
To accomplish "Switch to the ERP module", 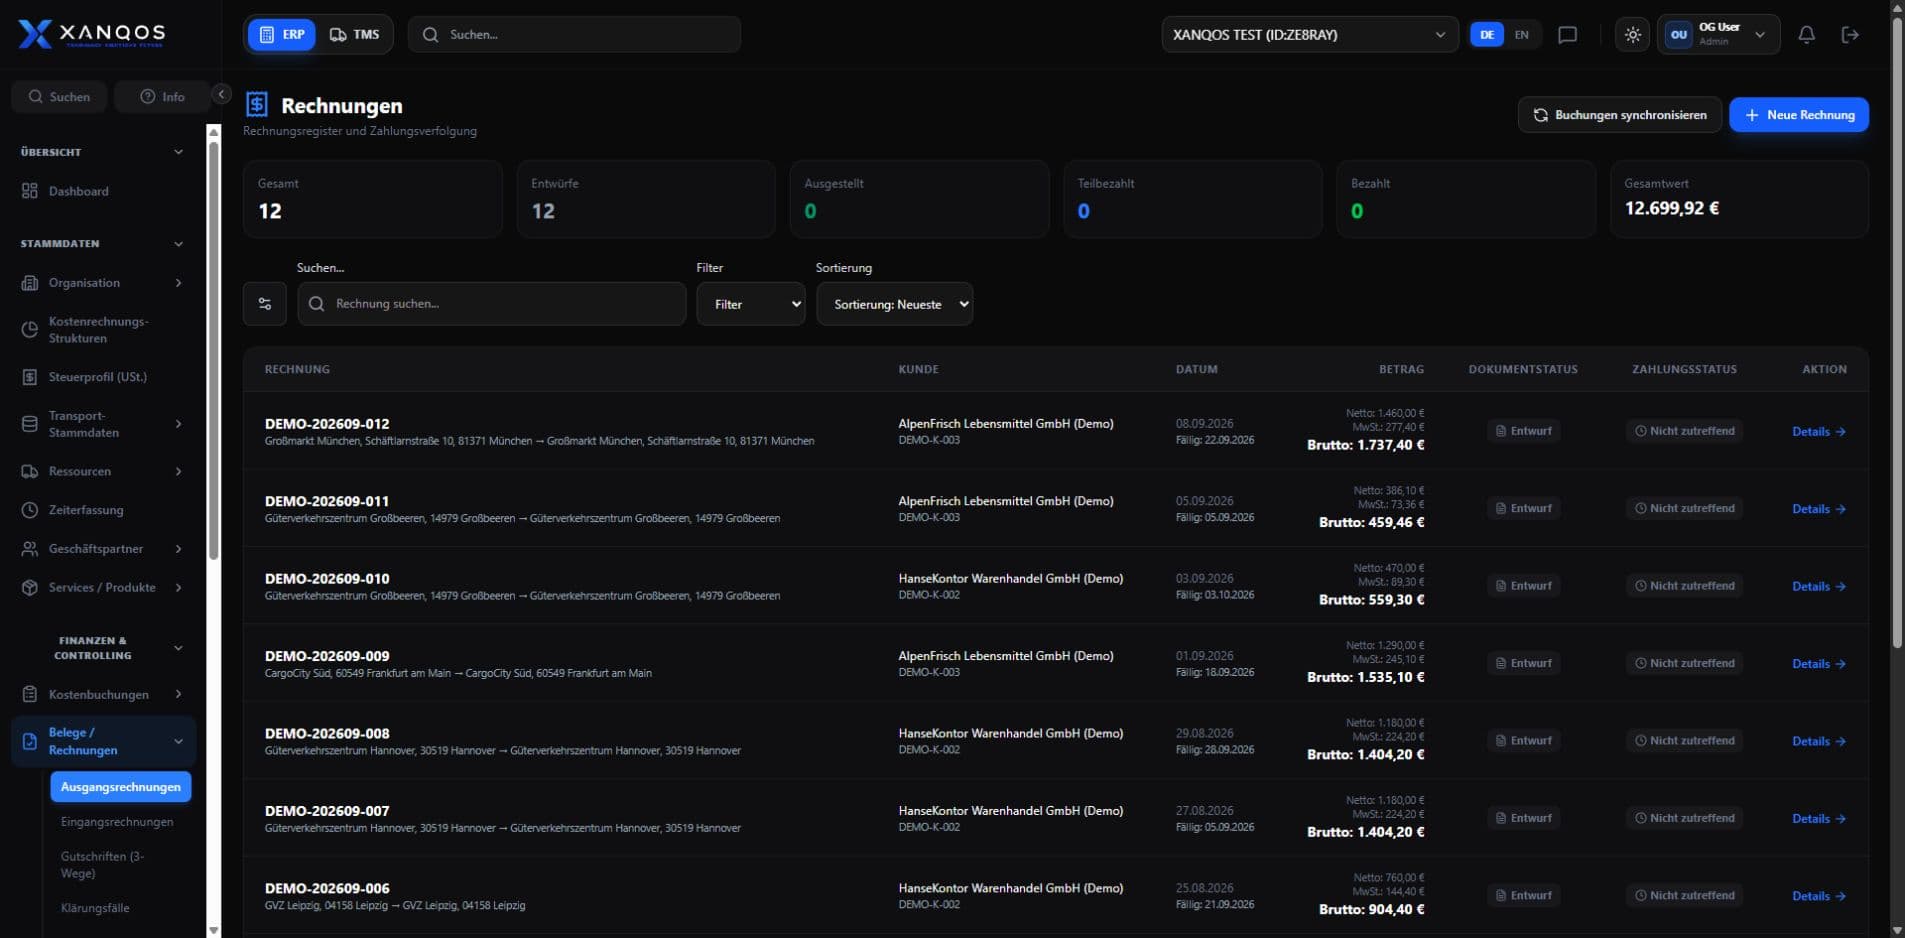I will pyautogui.click(x=282, y=35).
